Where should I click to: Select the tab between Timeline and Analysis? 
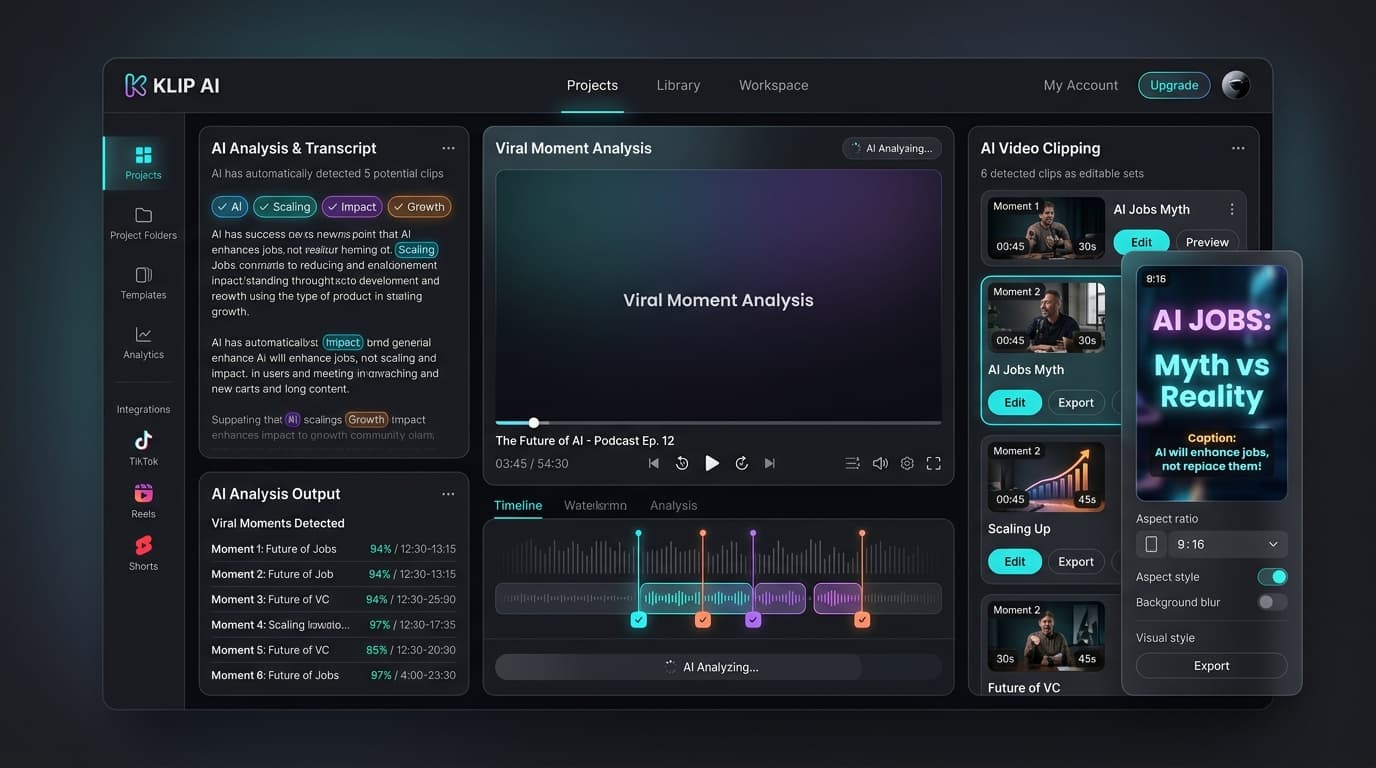(x=595, y=505)
